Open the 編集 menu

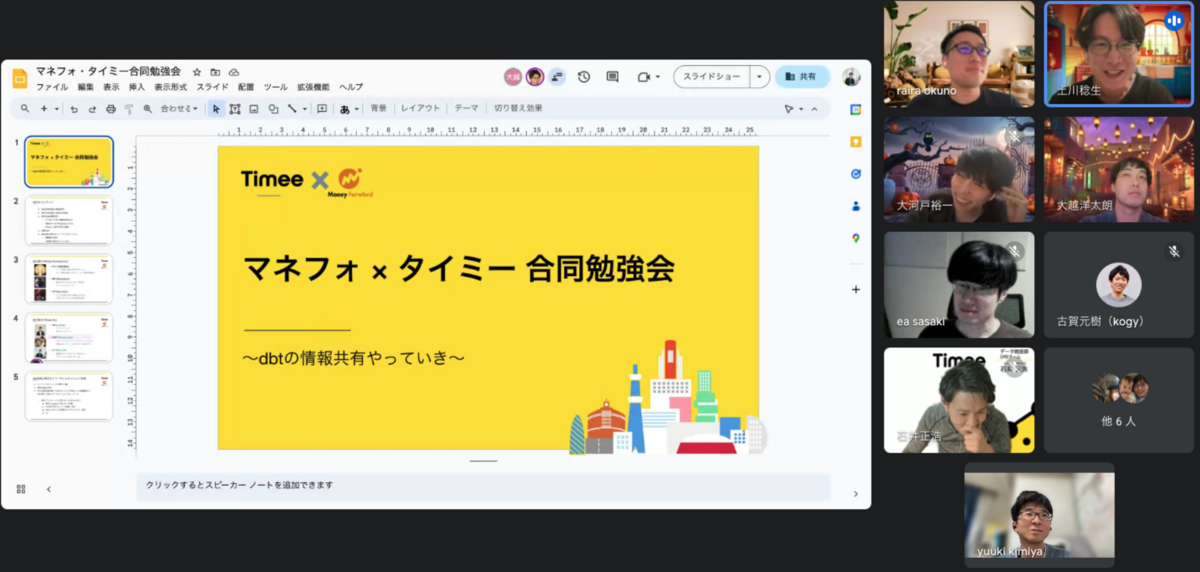pos(86,87)
